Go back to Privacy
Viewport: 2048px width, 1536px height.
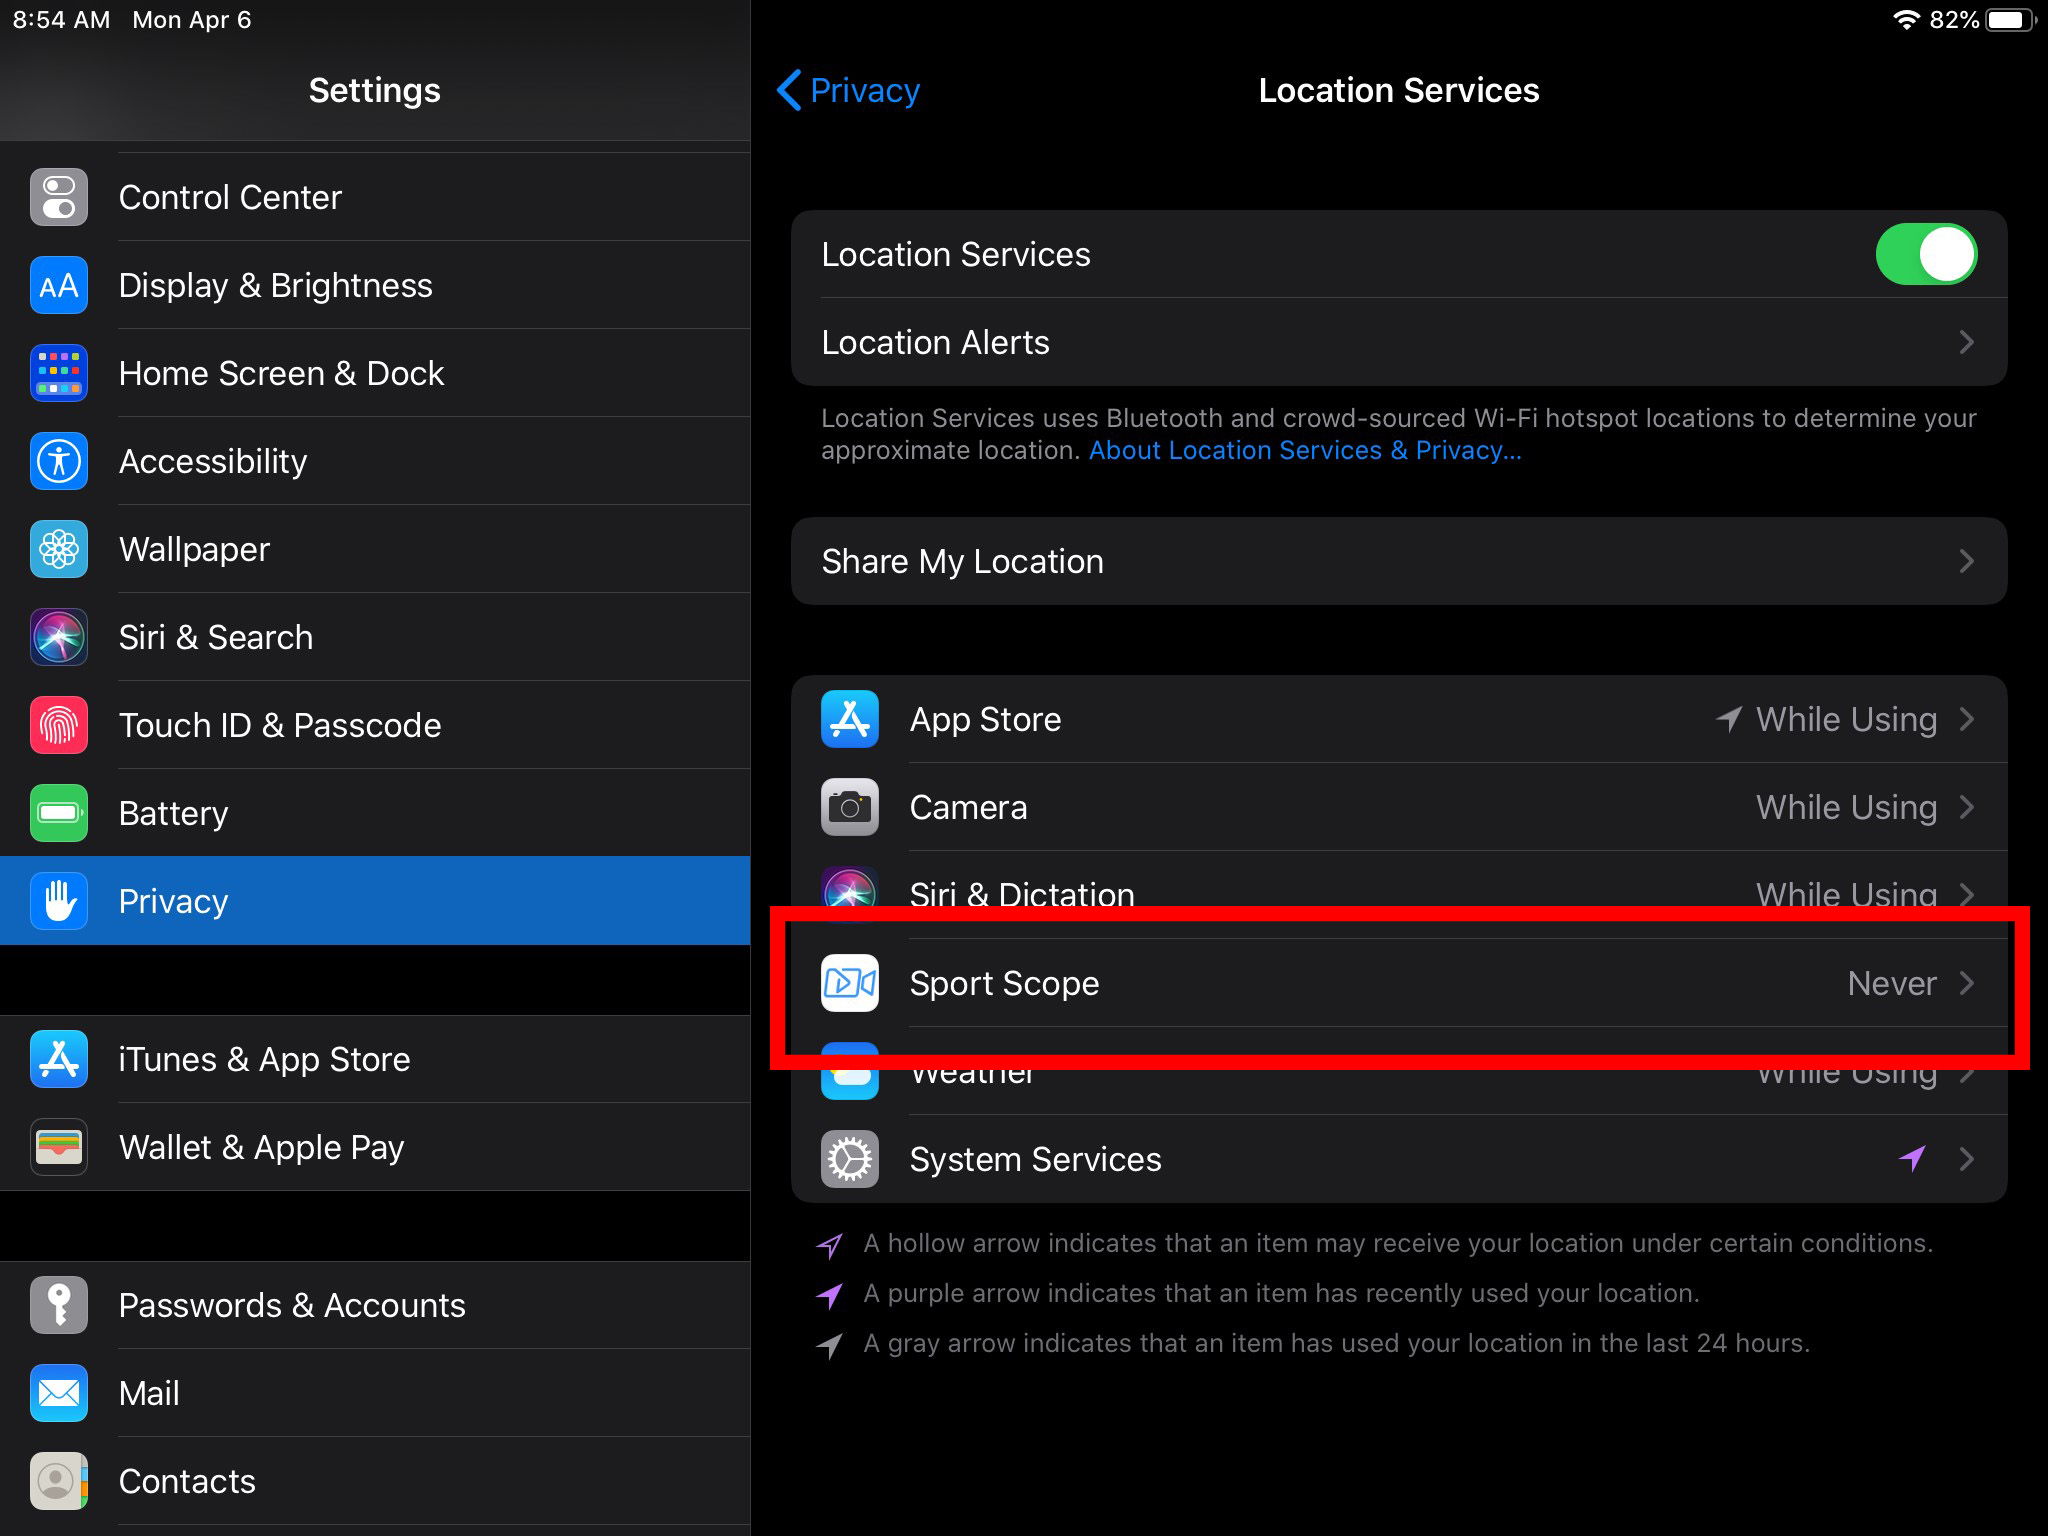pyautogui.click(x=848, y=90)
